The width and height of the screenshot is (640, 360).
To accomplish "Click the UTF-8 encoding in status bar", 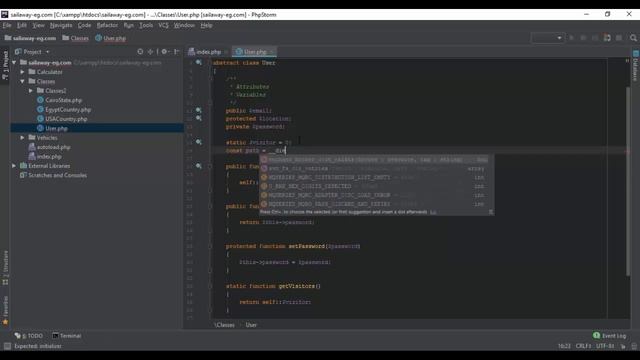I will (604, 346).
